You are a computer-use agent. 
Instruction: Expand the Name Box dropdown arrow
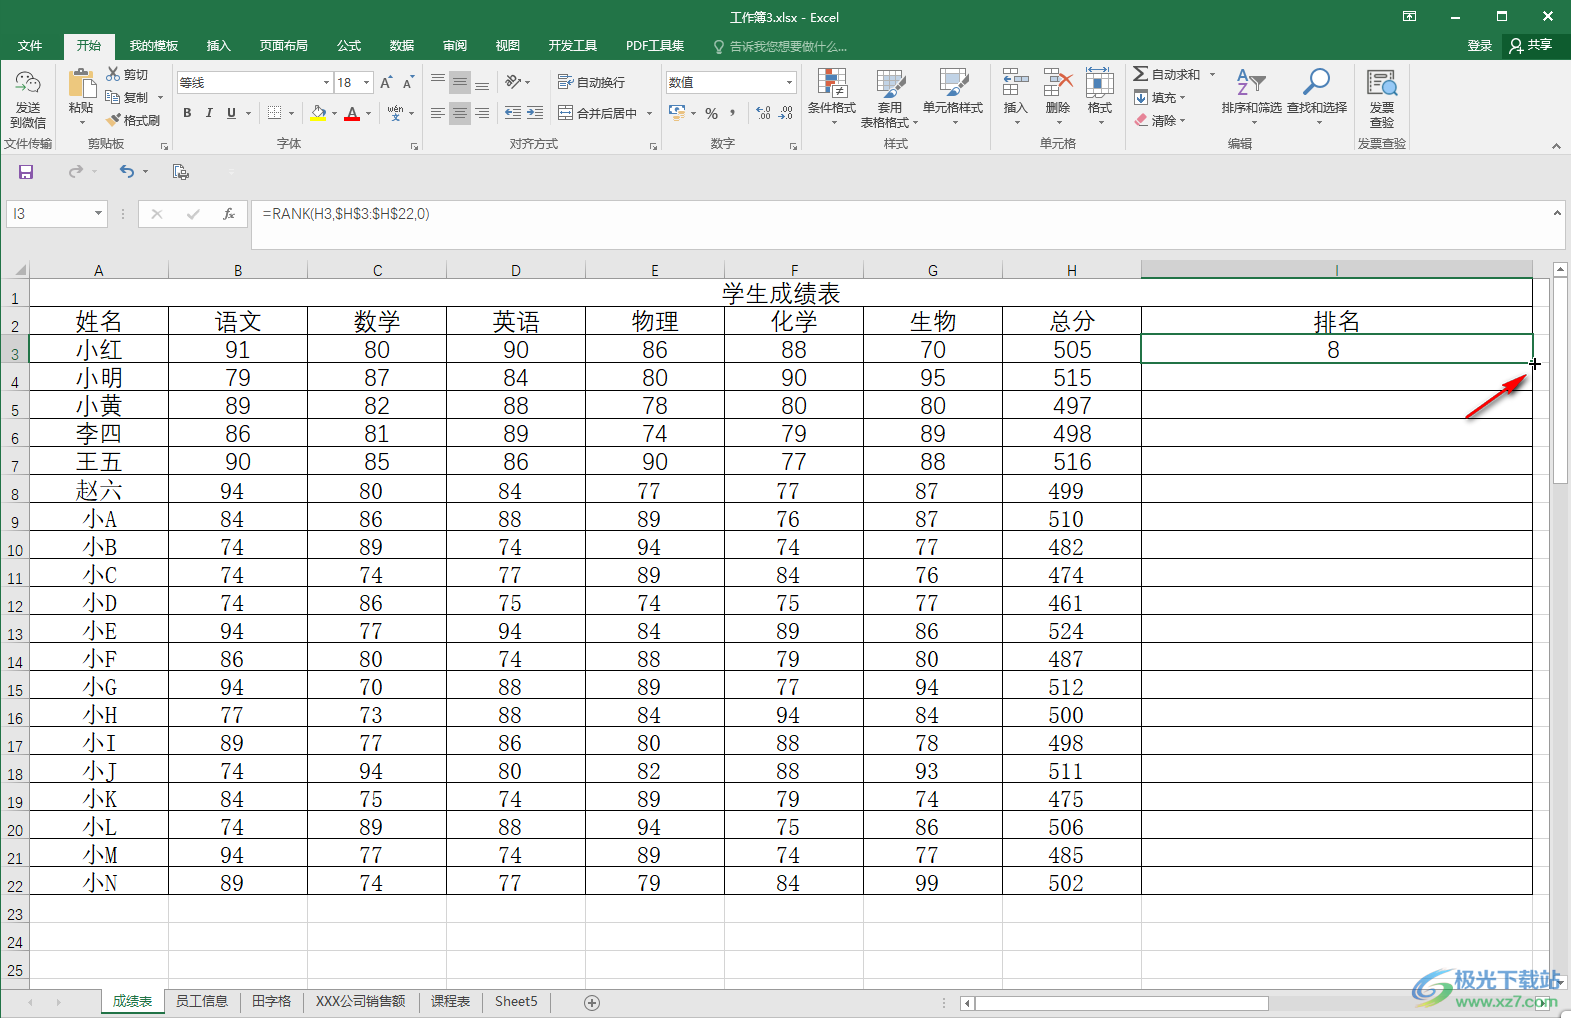click(98, 213)
